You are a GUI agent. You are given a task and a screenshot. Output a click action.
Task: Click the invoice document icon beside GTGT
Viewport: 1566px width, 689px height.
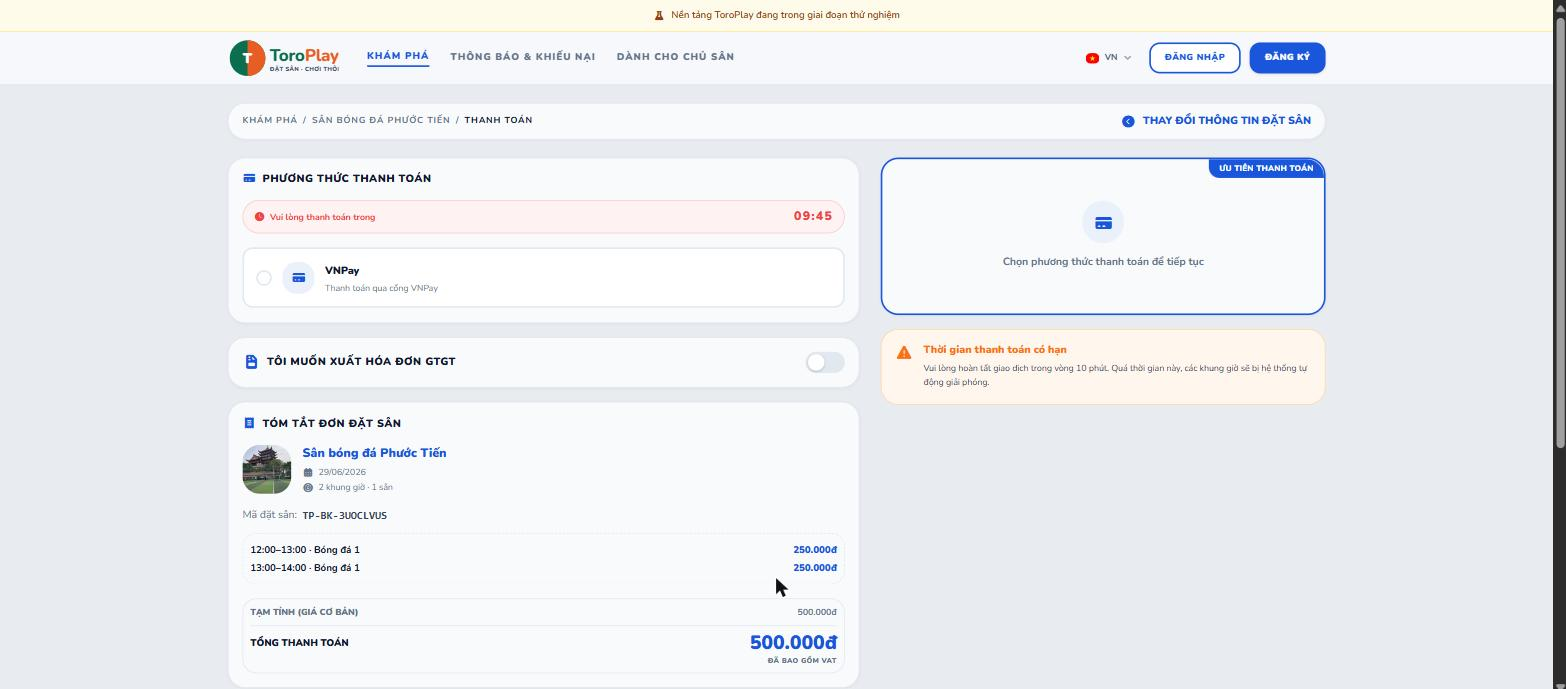coord(251,362)
